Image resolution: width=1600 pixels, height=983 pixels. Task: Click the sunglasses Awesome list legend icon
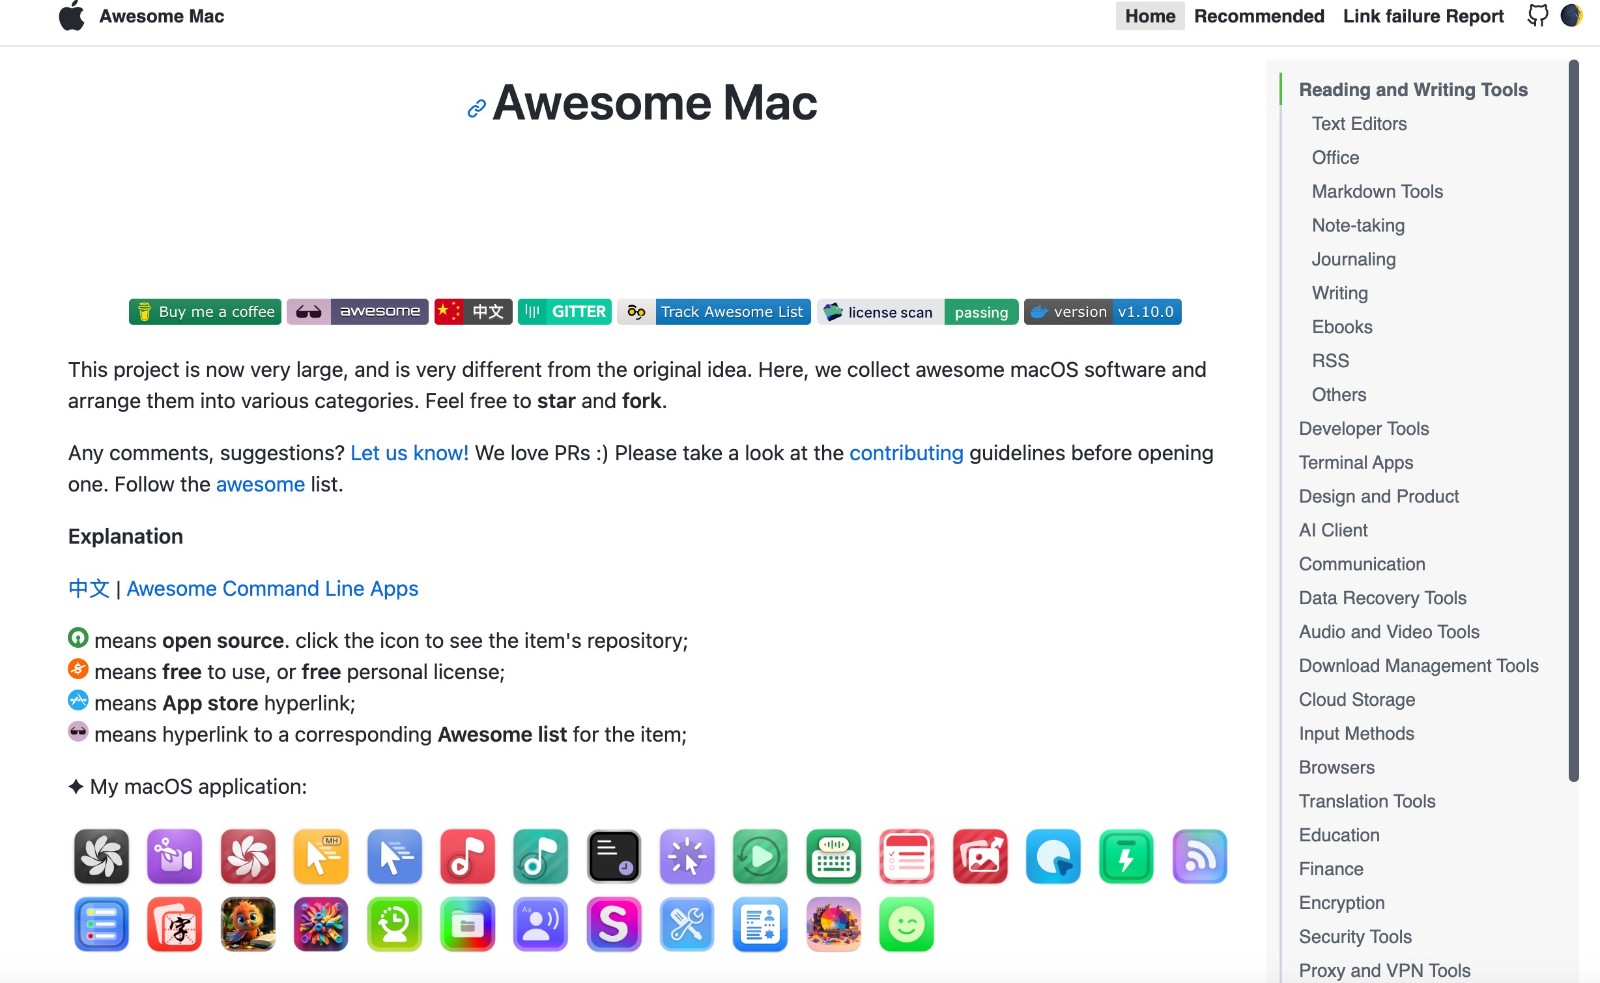click(x=78, y=731)
